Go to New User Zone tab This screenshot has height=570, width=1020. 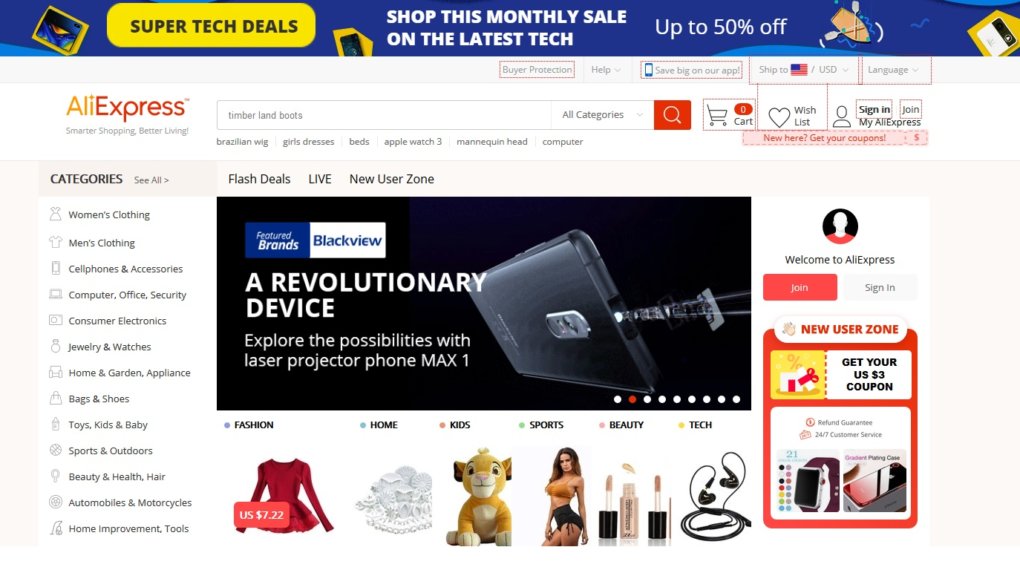392,179
